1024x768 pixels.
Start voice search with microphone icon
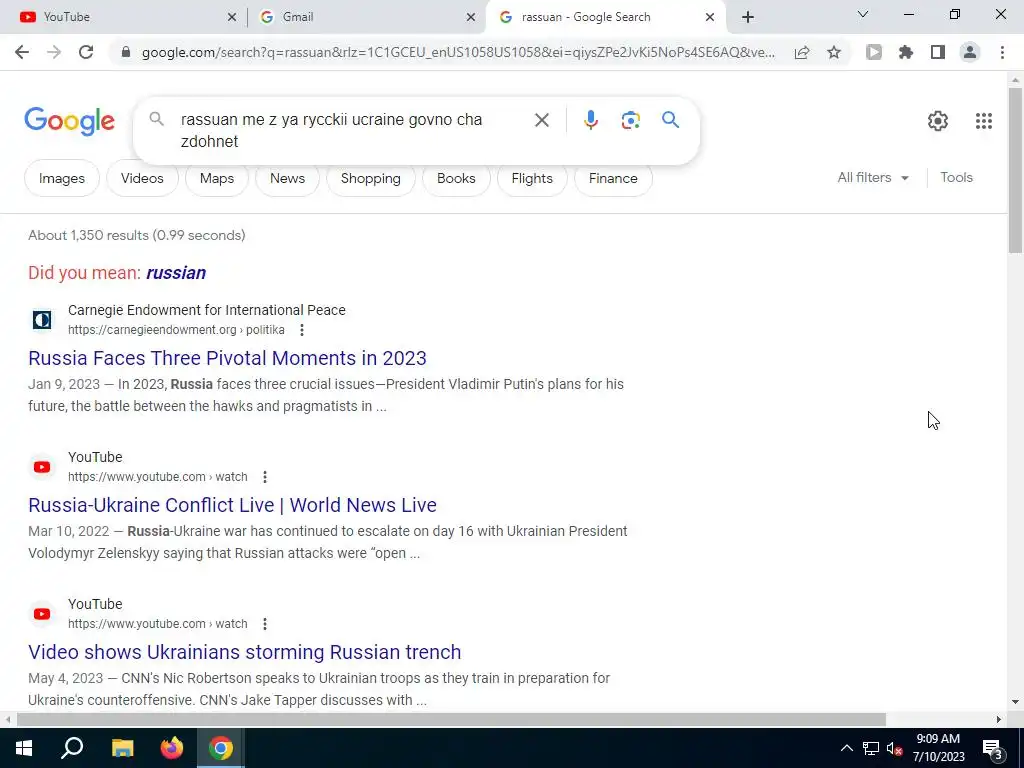591,120
